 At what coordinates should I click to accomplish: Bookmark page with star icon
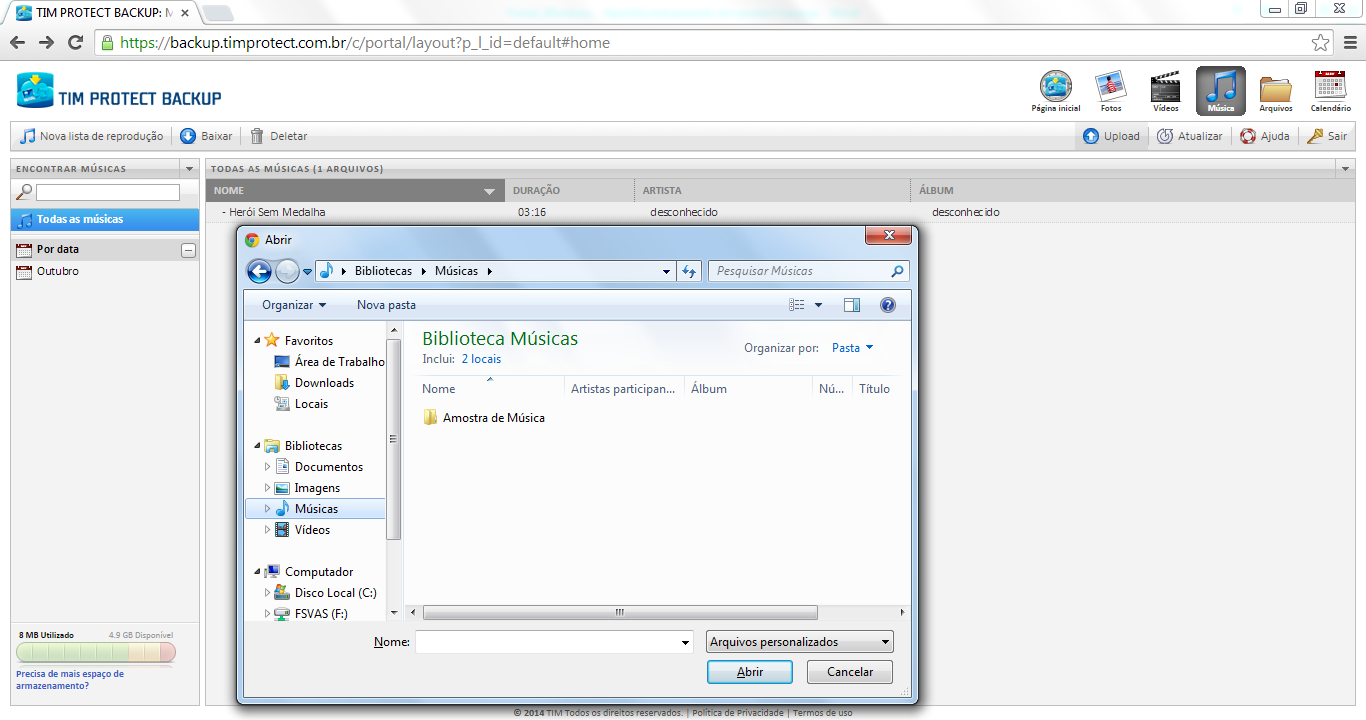[1321, 43]
